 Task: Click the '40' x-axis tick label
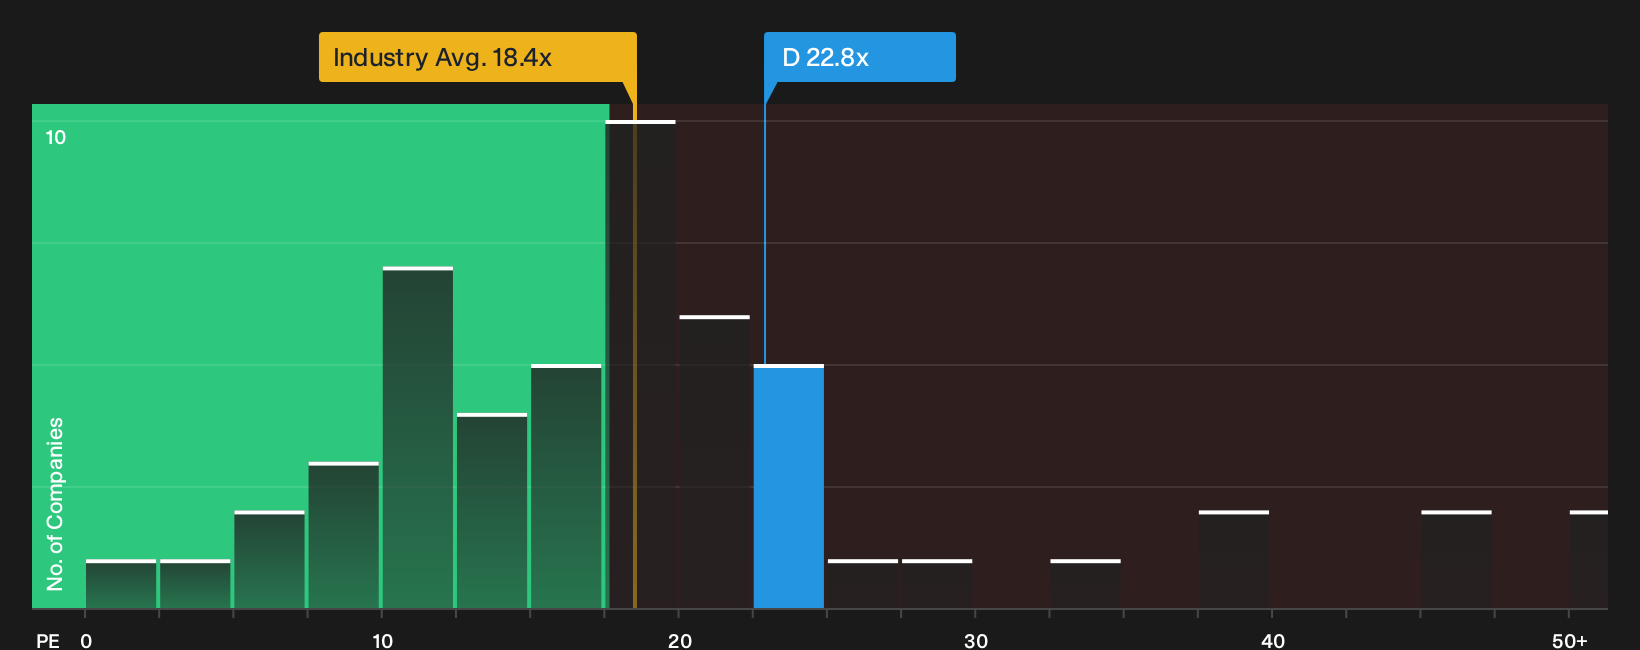pos(1273,640)
